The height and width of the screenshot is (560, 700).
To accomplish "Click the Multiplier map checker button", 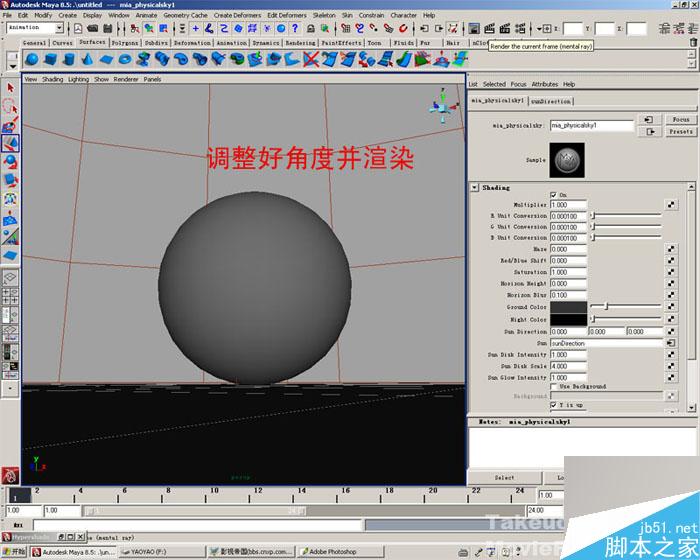I will [671, 205].
